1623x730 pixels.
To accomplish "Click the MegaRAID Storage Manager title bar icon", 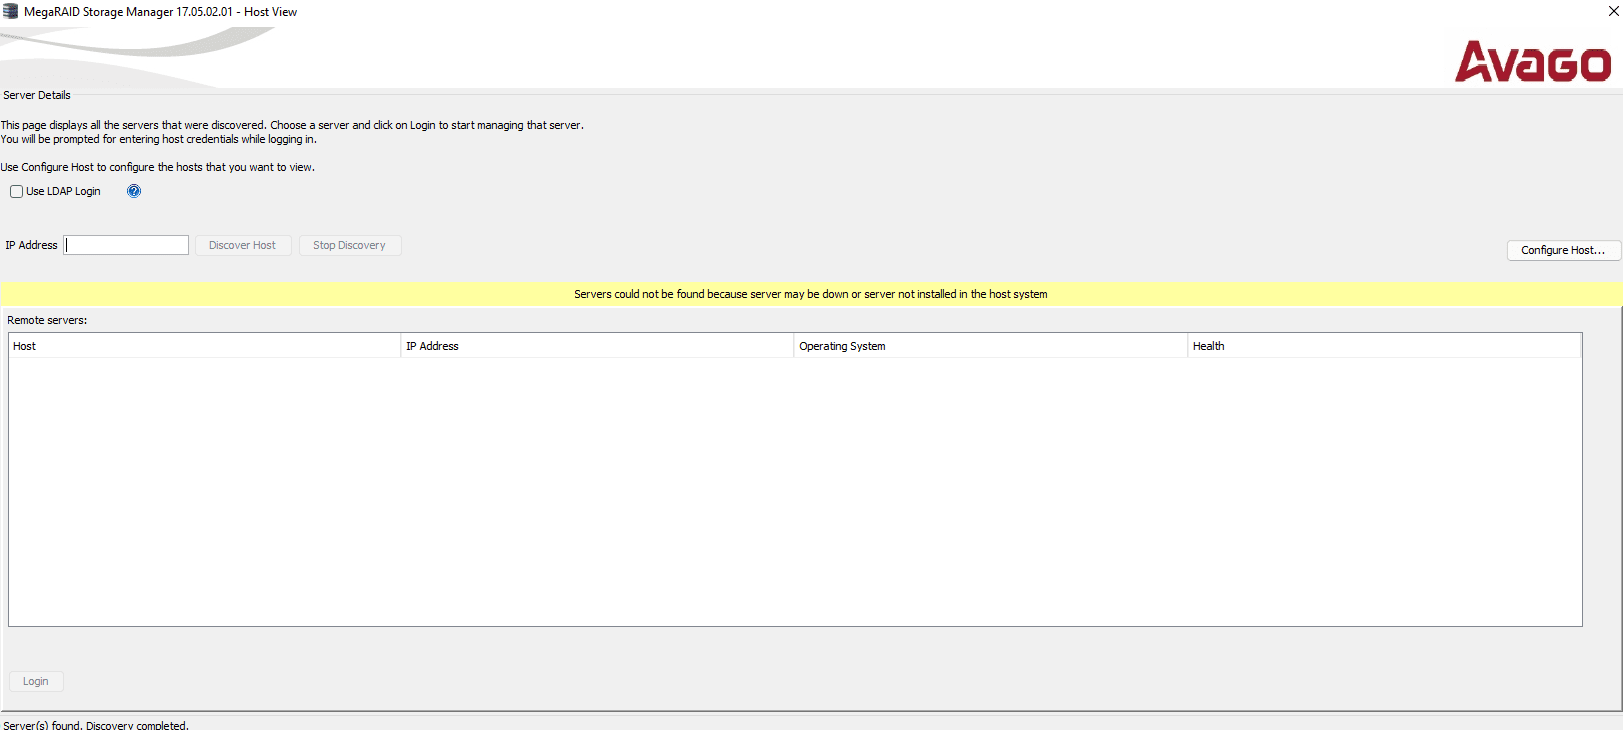I will (11, 12).
